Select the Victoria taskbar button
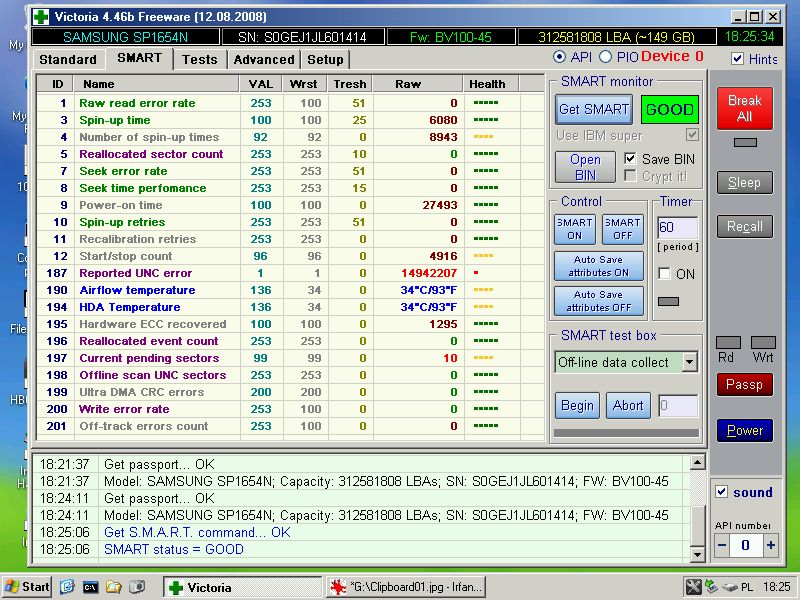Viewport: 800px width, 600px height. [242, 587]
